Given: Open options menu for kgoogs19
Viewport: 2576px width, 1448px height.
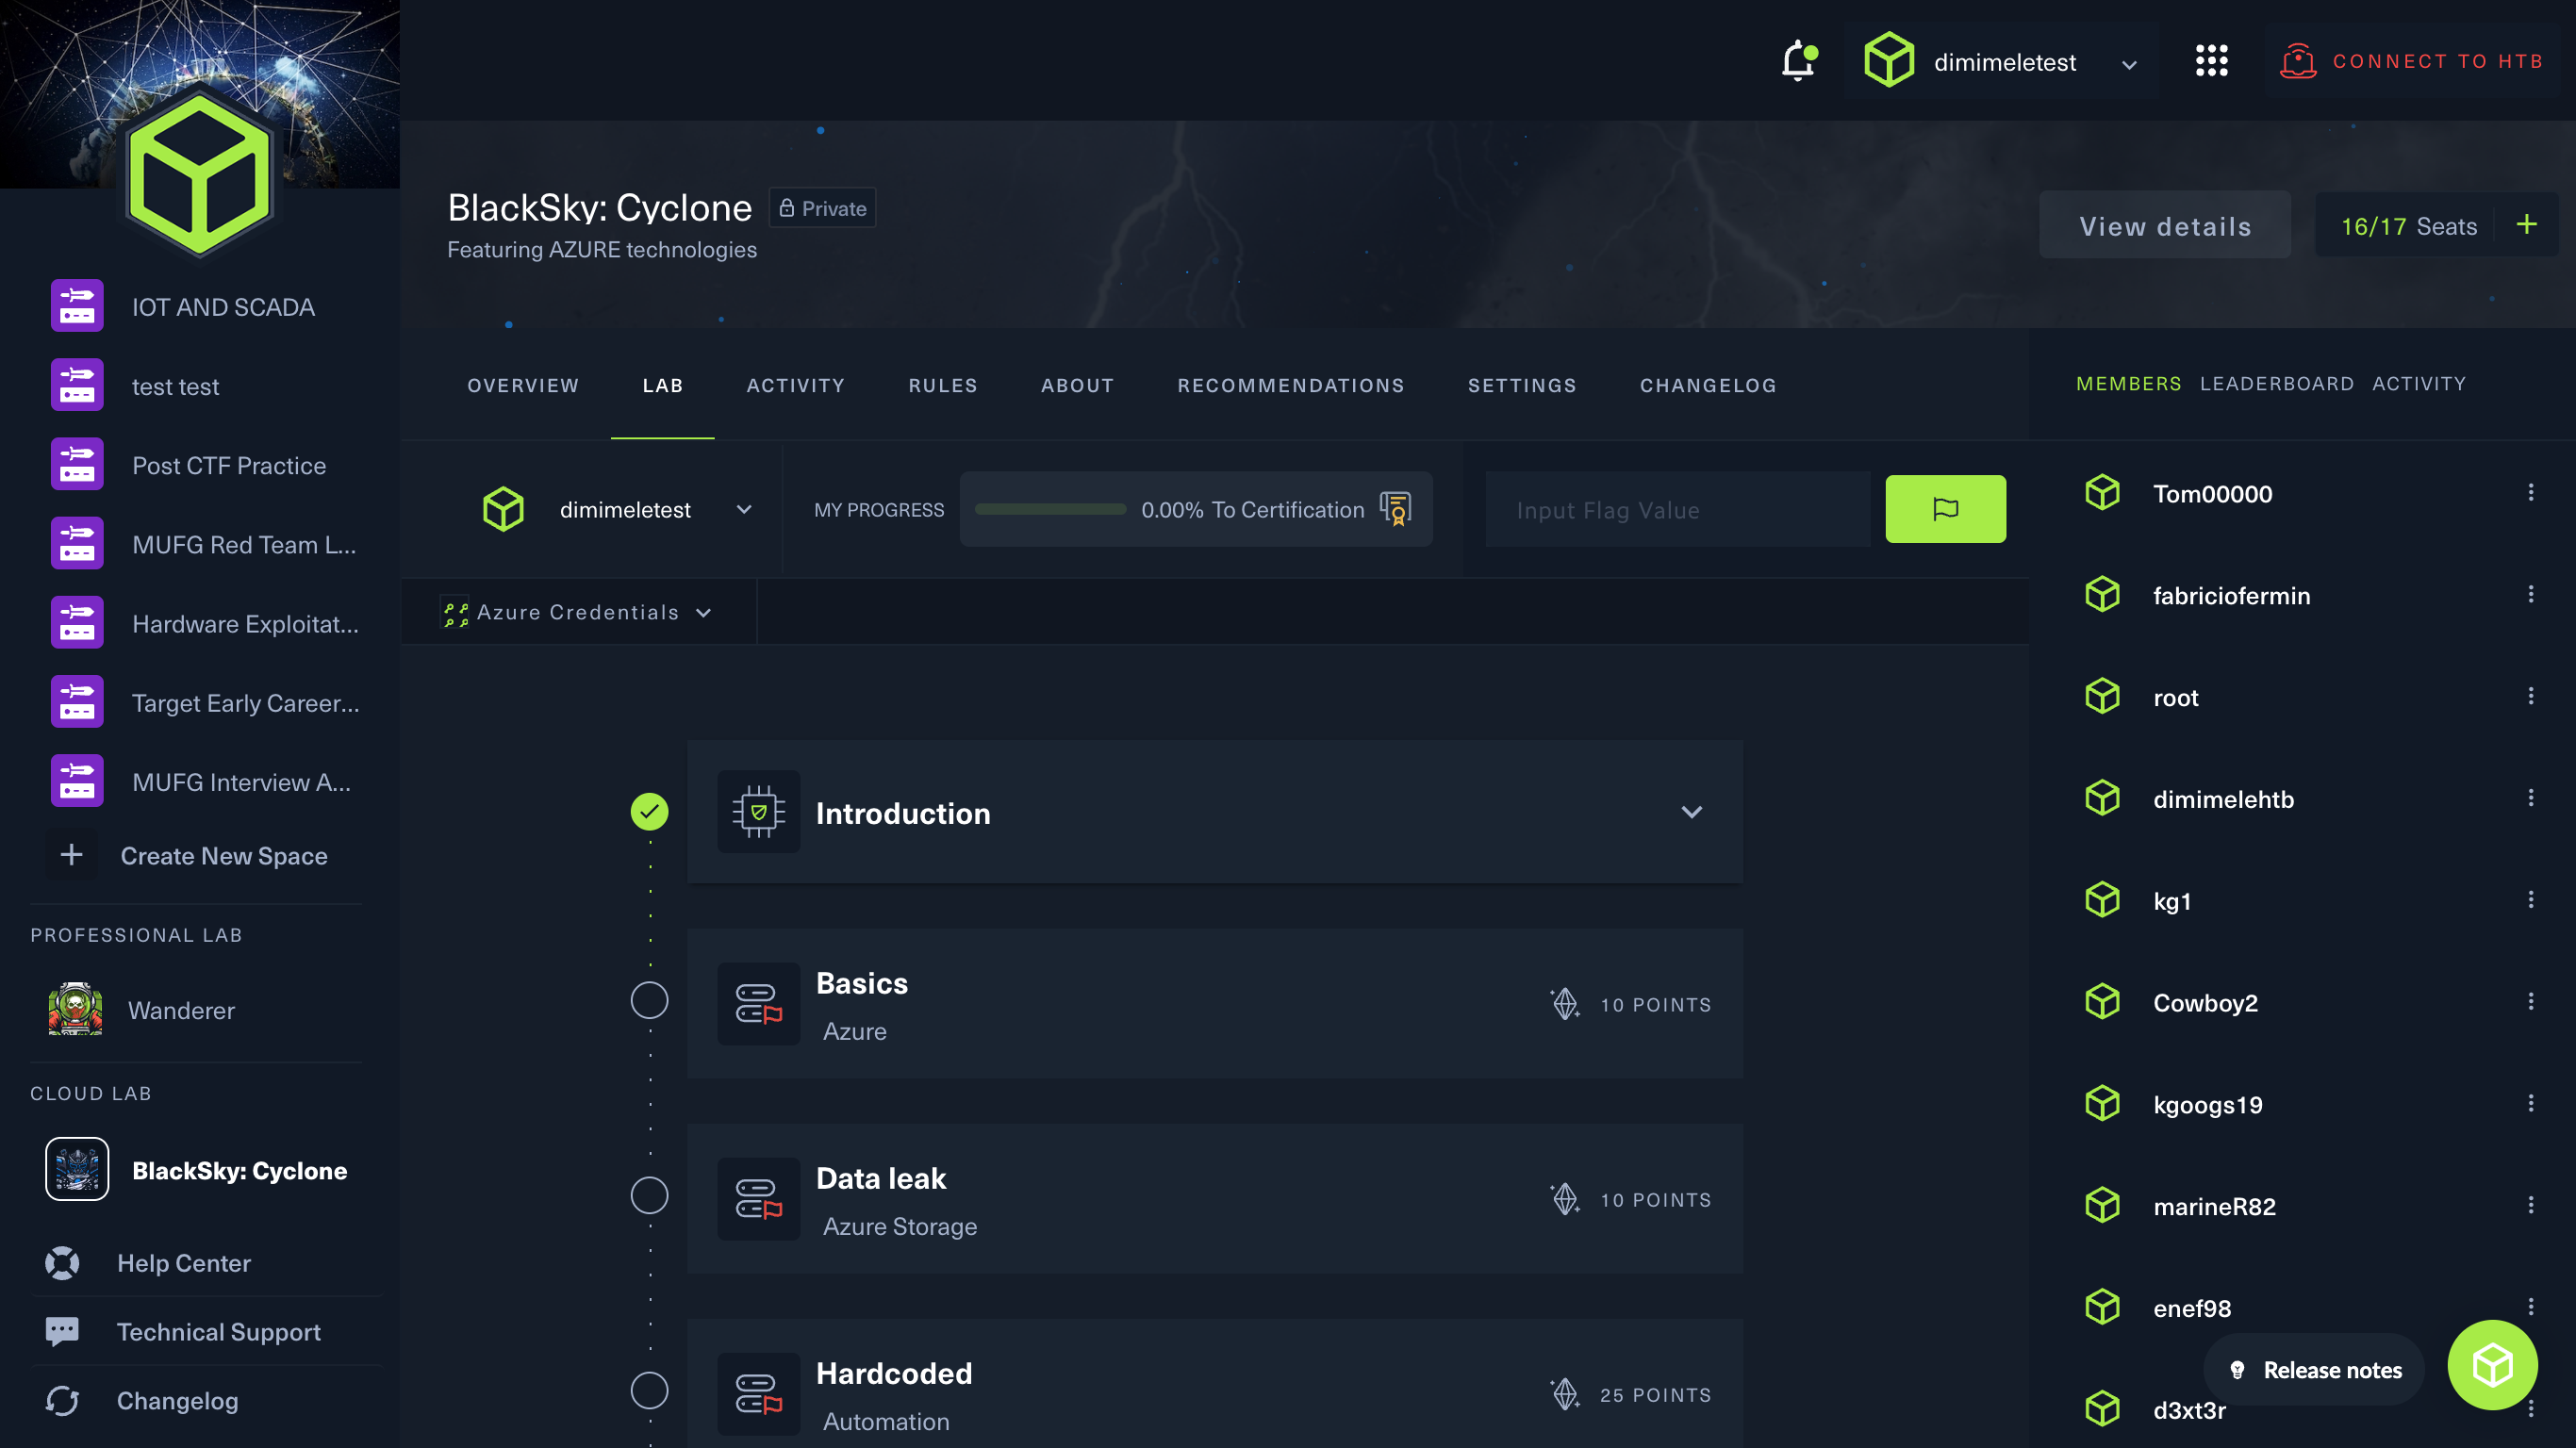Looking at the screenshot, I should point(2530,1103).
